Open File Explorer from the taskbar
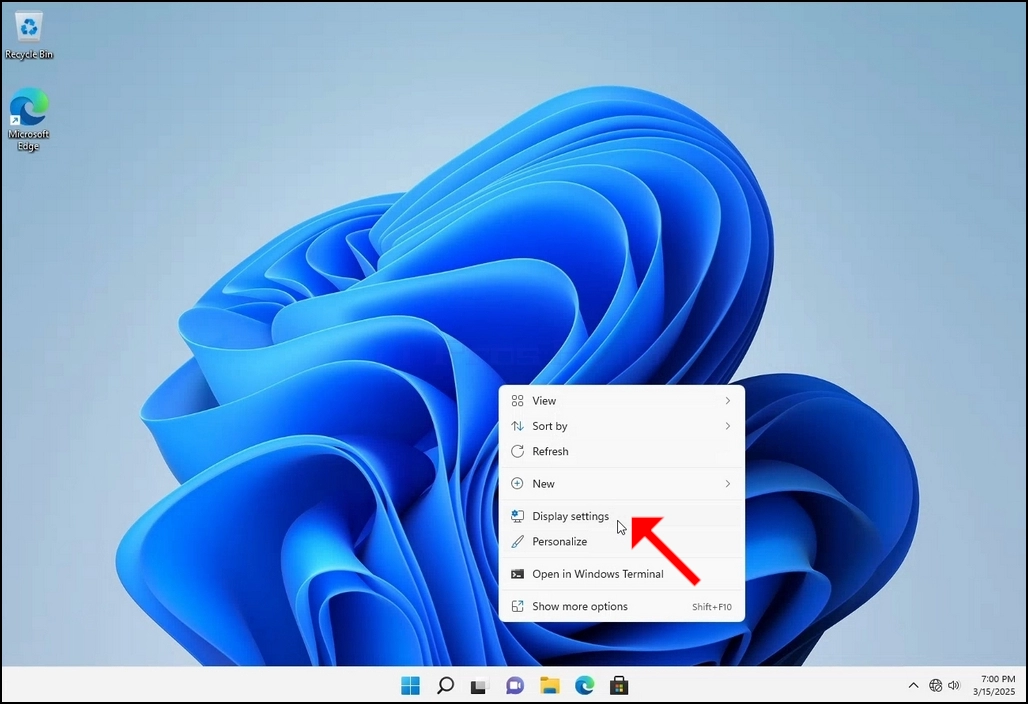Viewport: 1028px width, 704px height. coord(549,686)
